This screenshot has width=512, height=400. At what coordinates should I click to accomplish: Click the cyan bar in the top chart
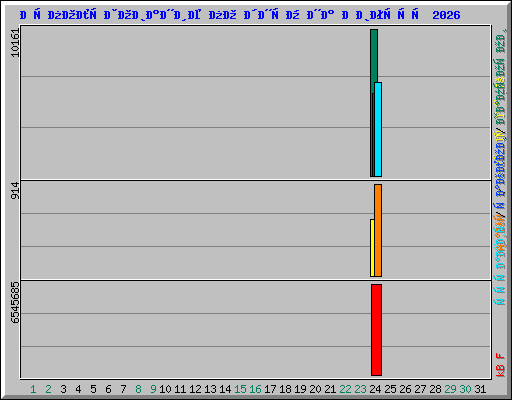(x=378, y=129)
